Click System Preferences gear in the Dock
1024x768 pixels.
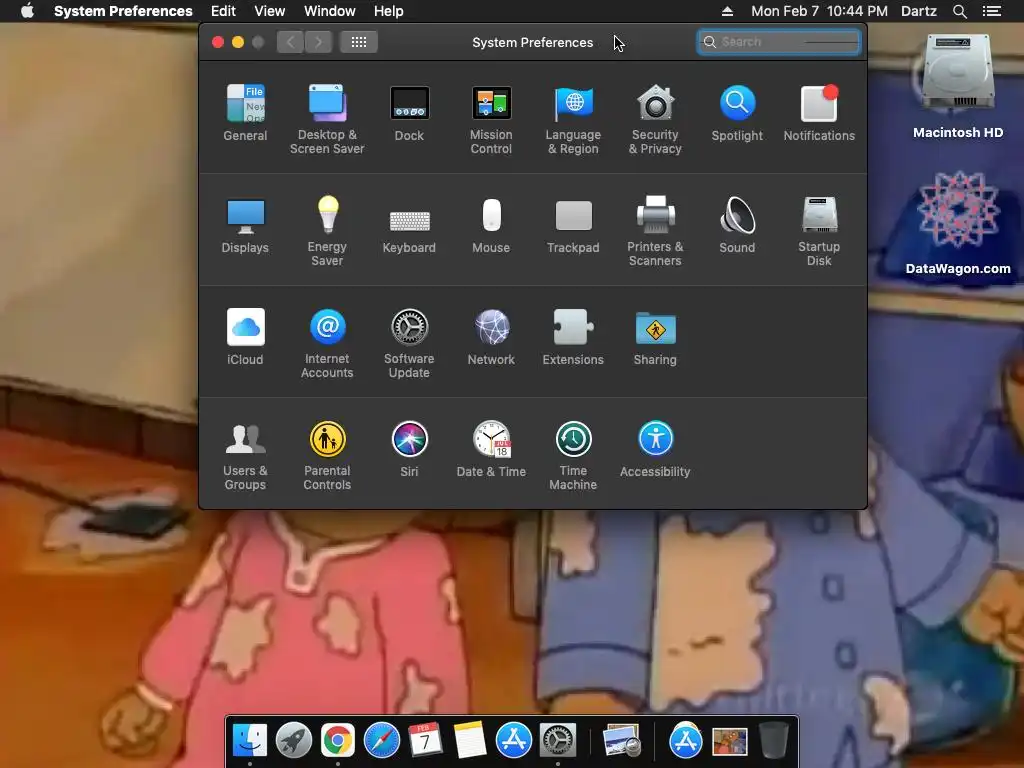tap(558, 741)
